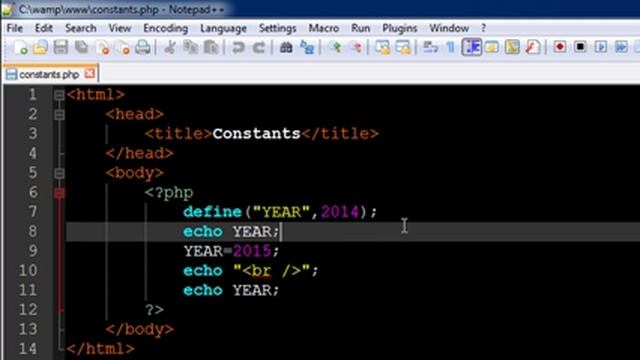Close the constants.php tab with X

pos(89,74)
